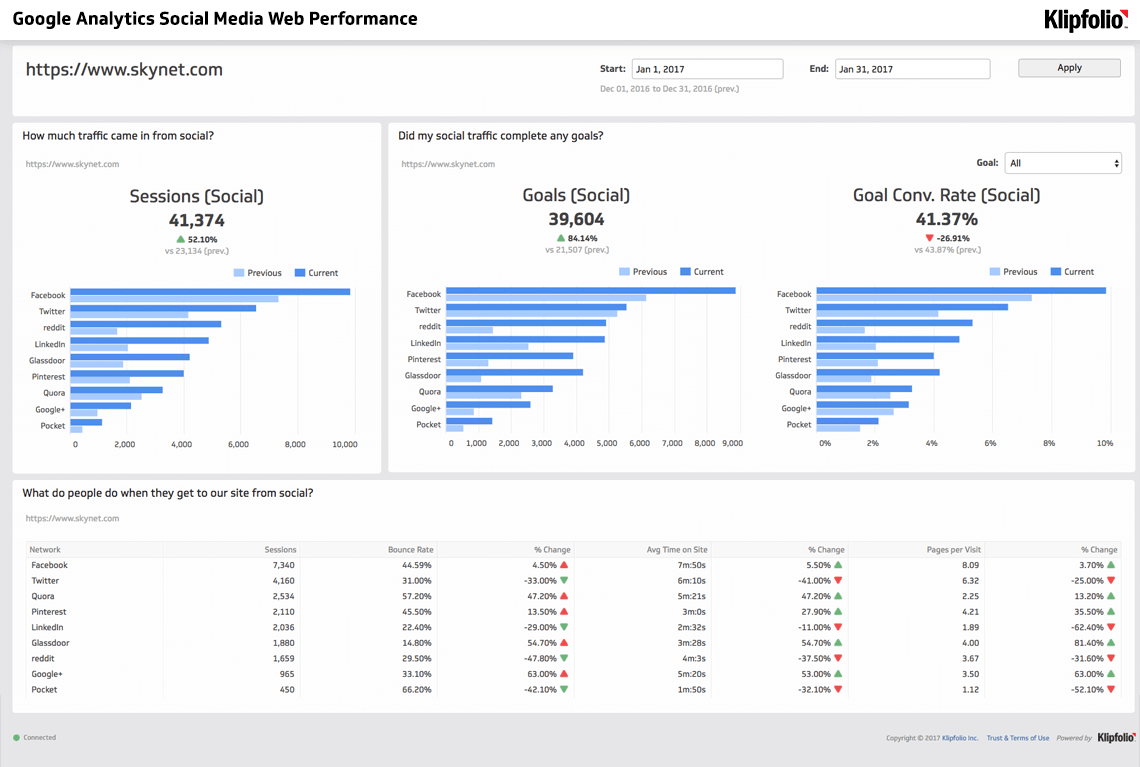Click the Facebook current bar in Sessions chart
Viewport: 1140px width, 767px height.
210,292
